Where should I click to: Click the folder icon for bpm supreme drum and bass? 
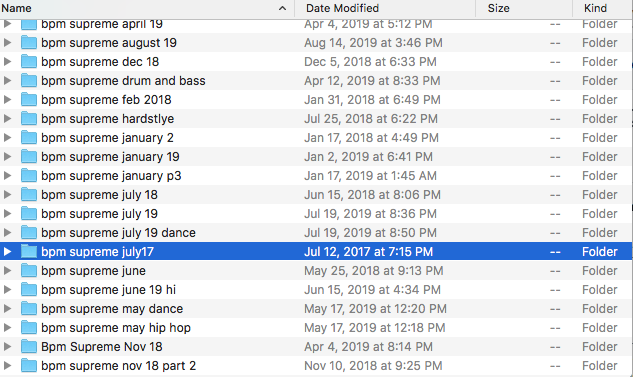[x=29, y=81]
